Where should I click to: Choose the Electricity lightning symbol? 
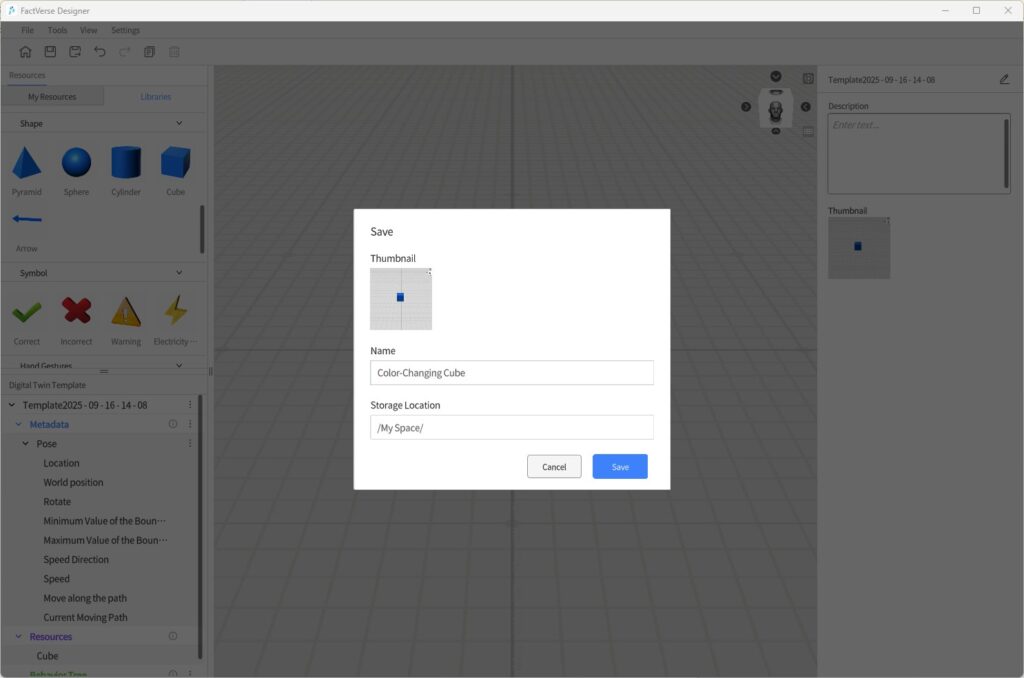[175, 312]
